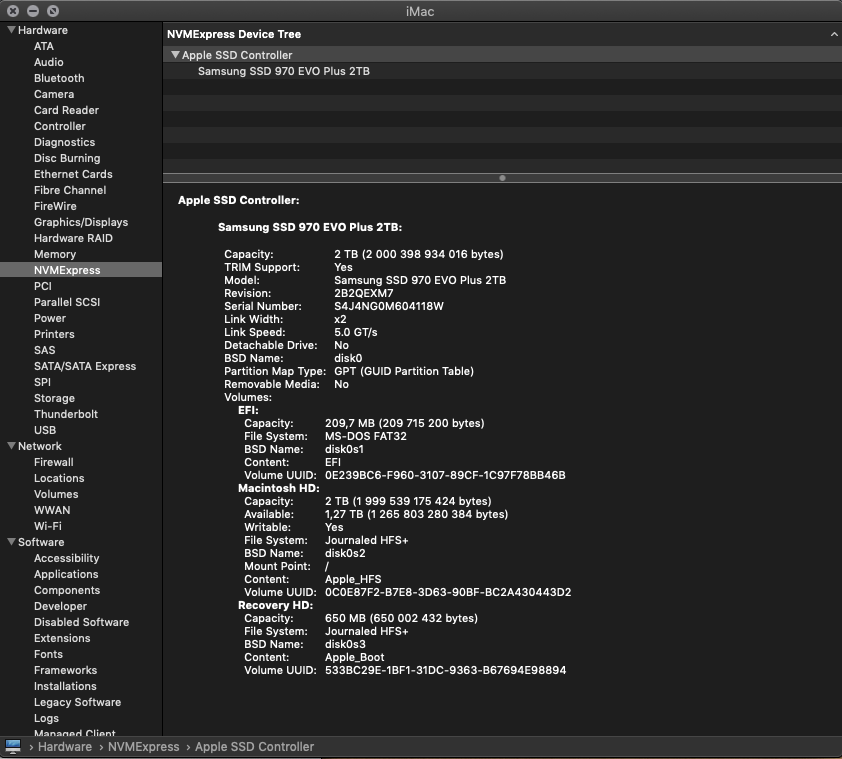Collapse the Apple SSD Controller tree node

(x=175, y=55)
